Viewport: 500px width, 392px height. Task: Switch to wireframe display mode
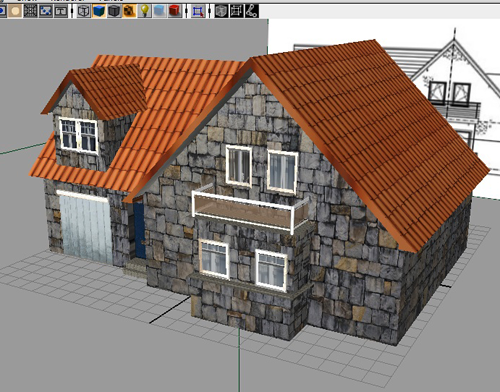(x=83, y=11)
